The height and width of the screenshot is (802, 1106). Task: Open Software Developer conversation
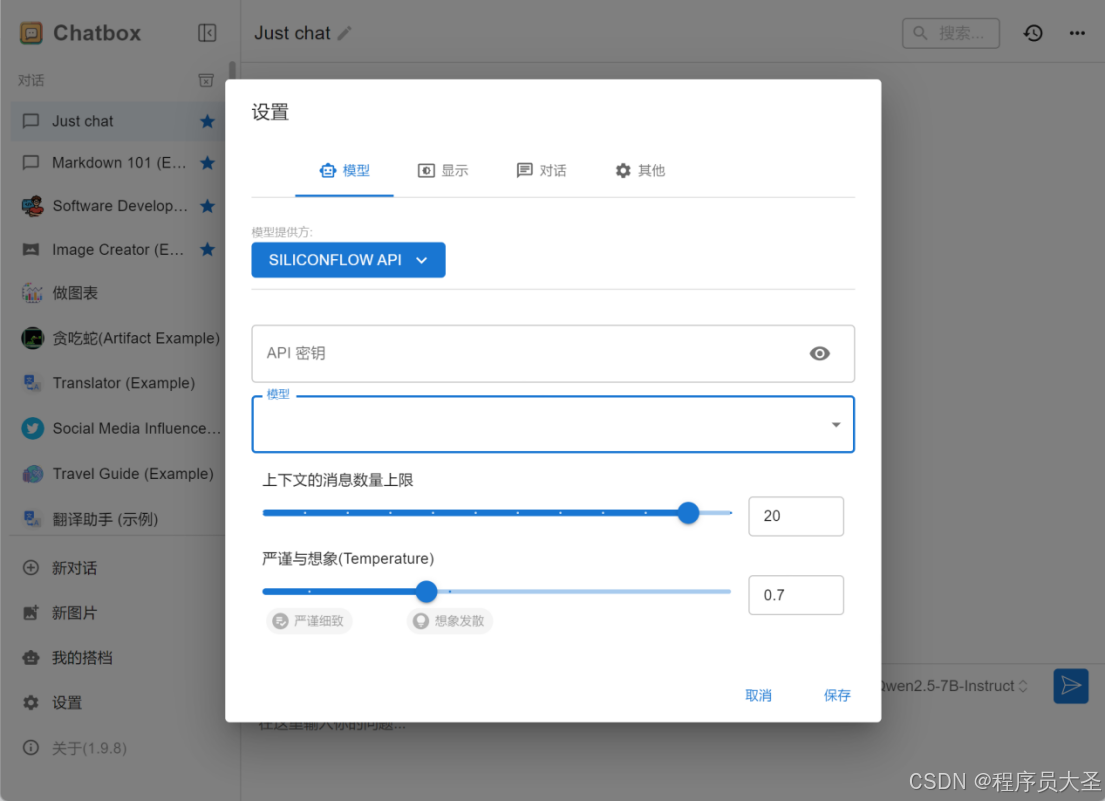point(118,206)
